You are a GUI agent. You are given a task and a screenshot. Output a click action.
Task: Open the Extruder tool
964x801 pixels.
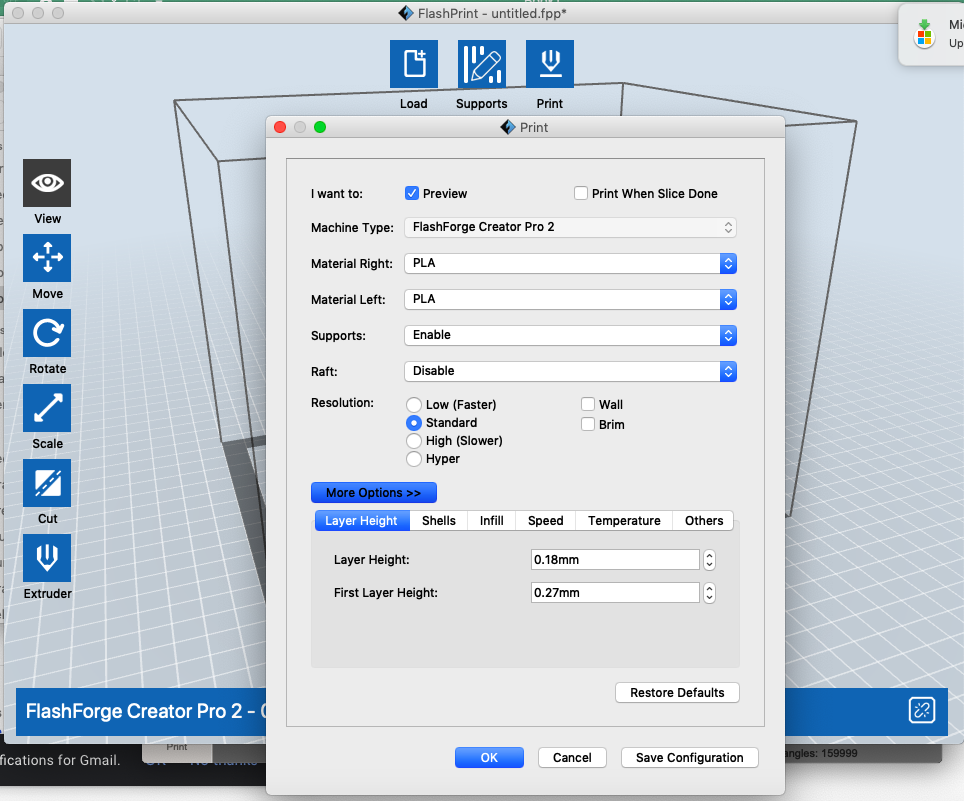47,558
